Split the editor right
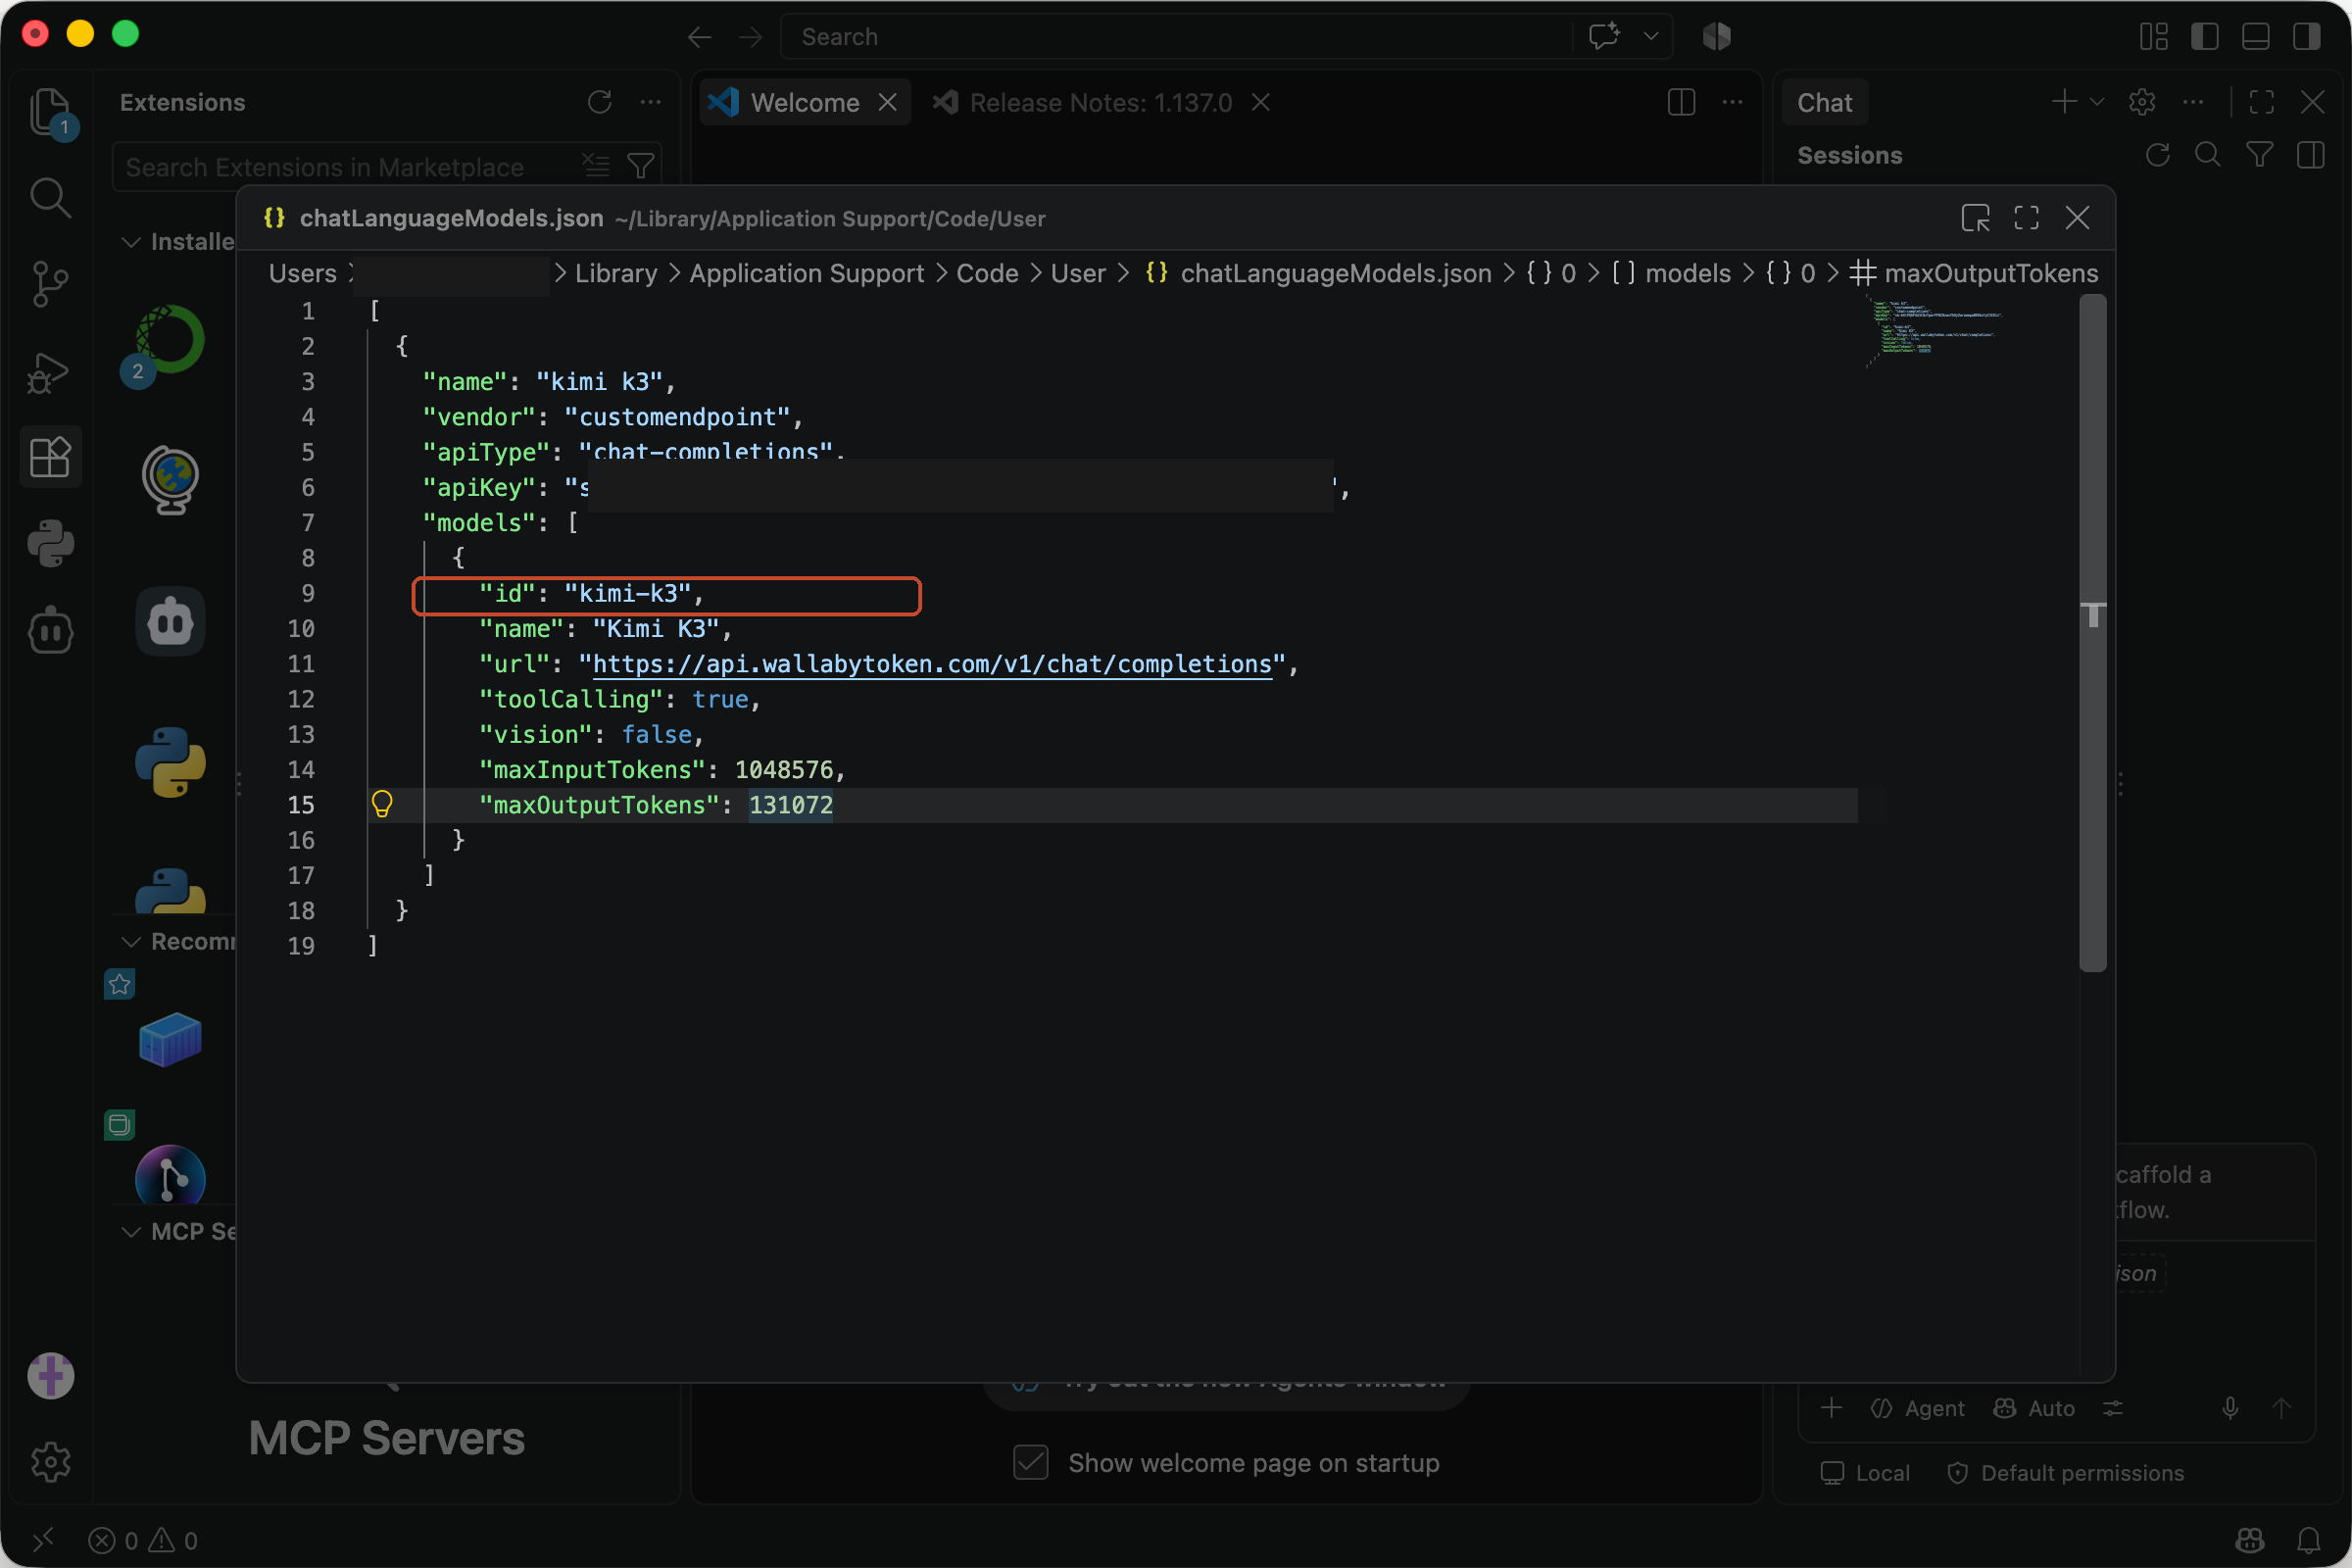This screenshot has width=2352, height=1568. pos(1682,102)
